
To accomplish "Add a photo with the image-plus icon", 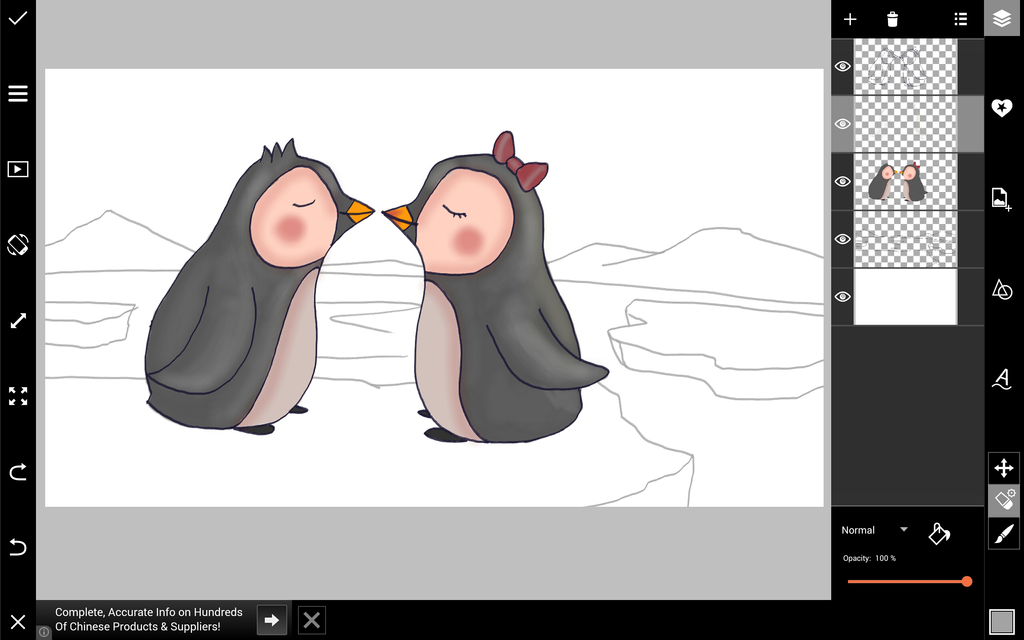I will [1002, 198].
